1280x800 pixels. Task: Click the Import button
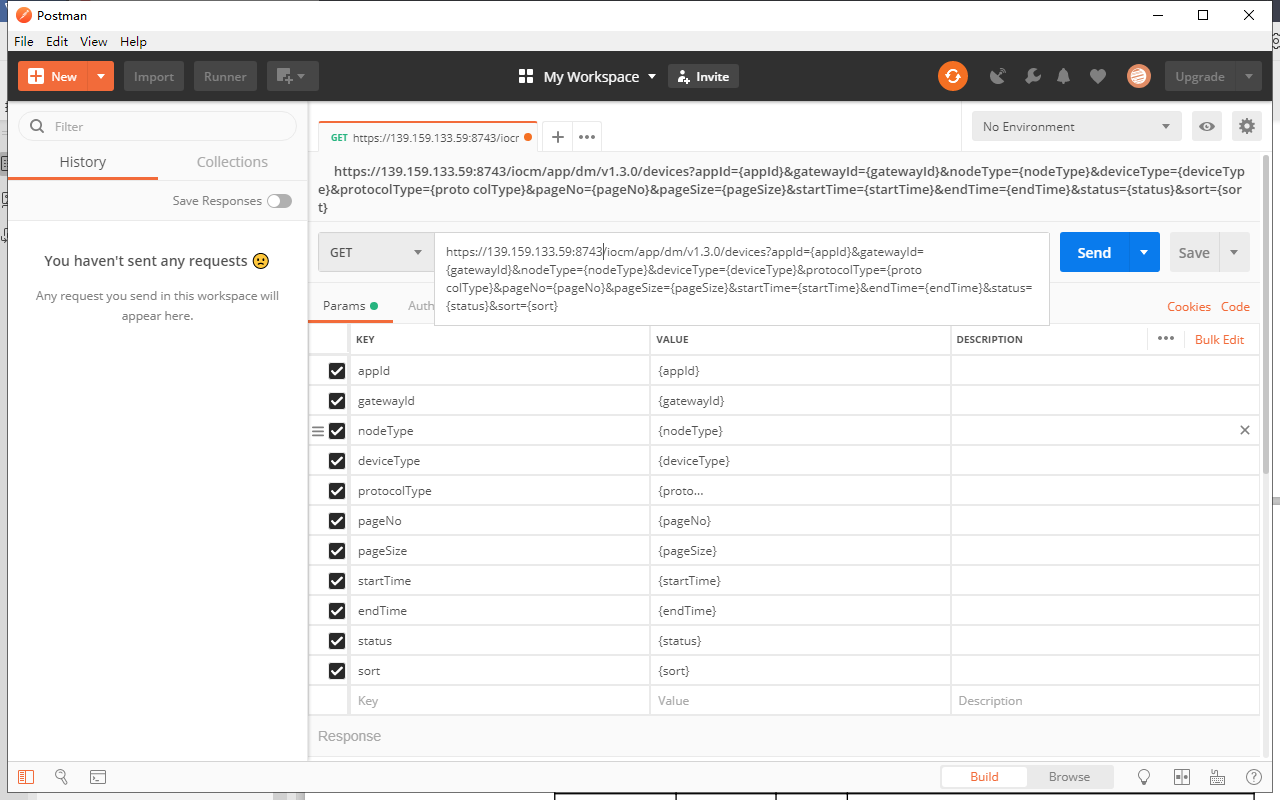tap(154, 76)
